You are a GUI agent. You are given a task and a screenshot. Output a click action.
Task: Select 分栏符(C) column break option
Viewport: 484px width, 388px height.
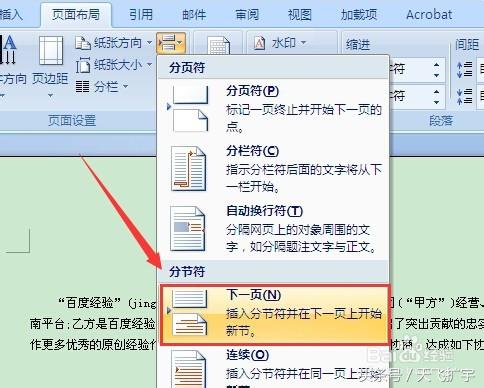tap(274, 169)
